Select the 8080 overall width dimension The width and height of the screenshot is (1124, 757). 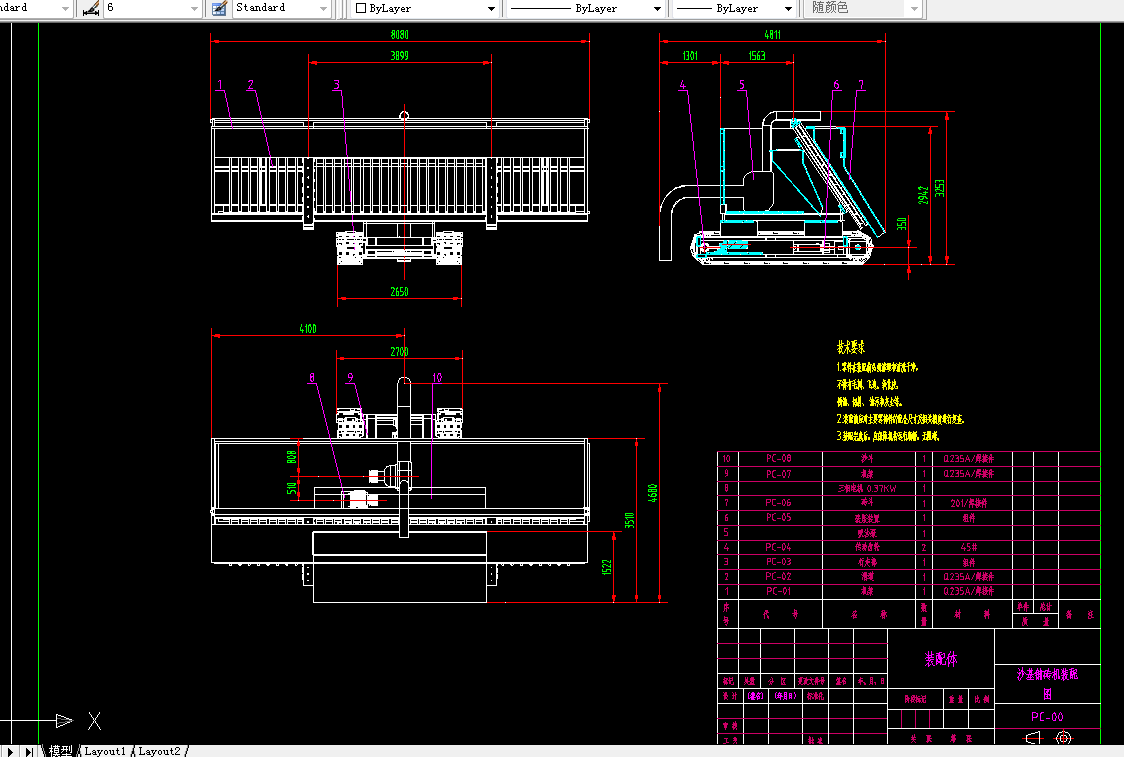coord(399,34)
